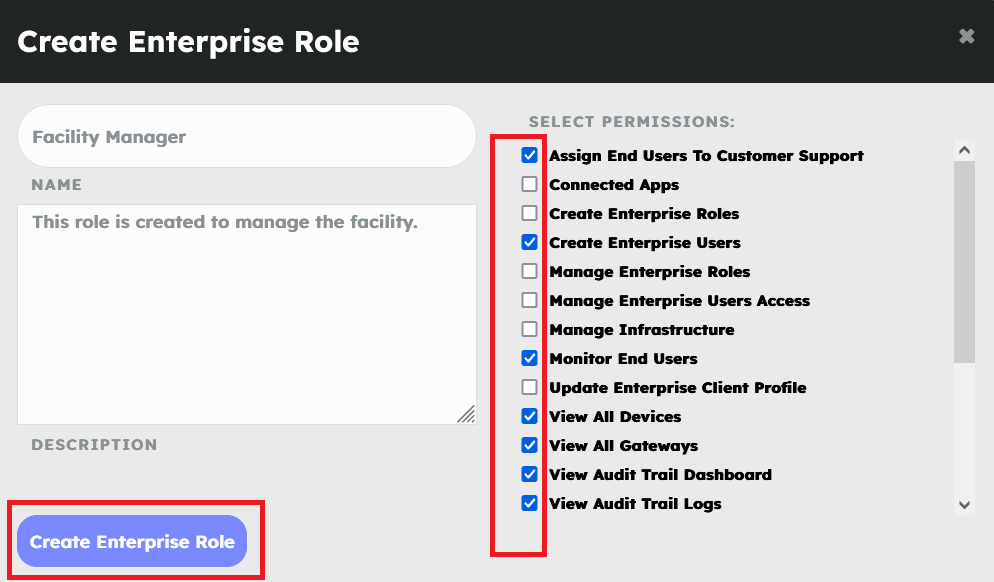994x582 pixels.
Task: Deselect the View All Gateways checkbox
Action: pos(530,446)
